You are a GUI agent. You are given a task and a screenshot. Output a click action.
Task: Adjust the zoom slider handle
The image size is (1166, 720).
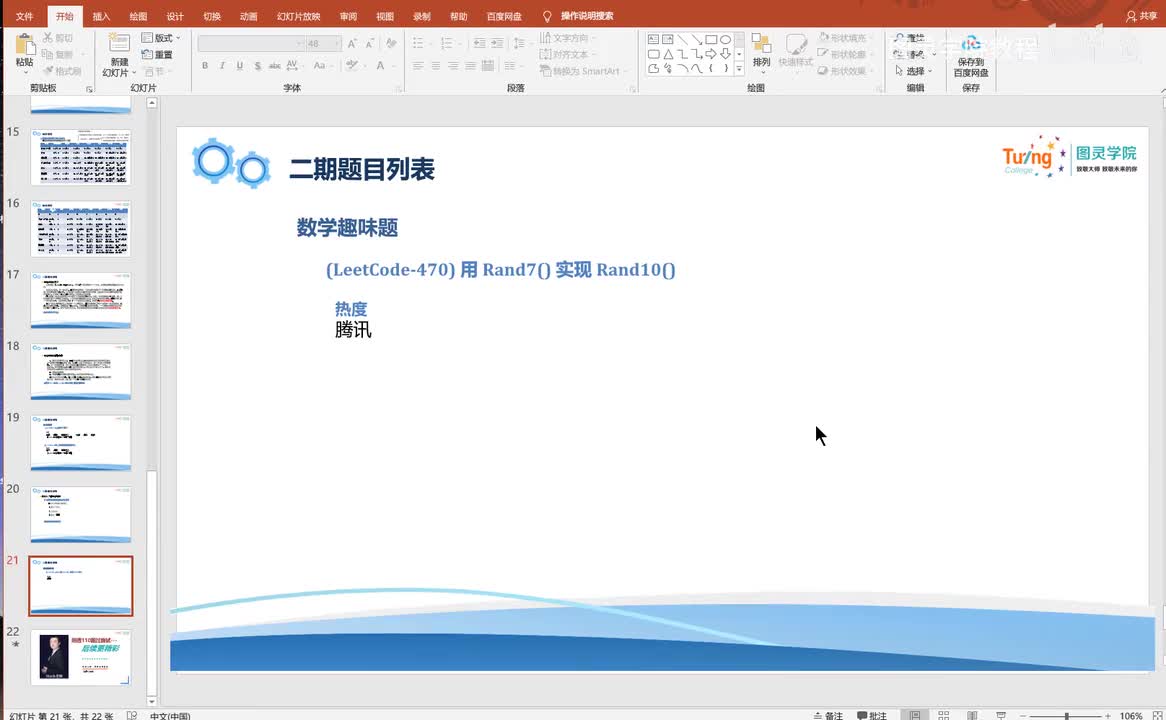point(1066,716)
